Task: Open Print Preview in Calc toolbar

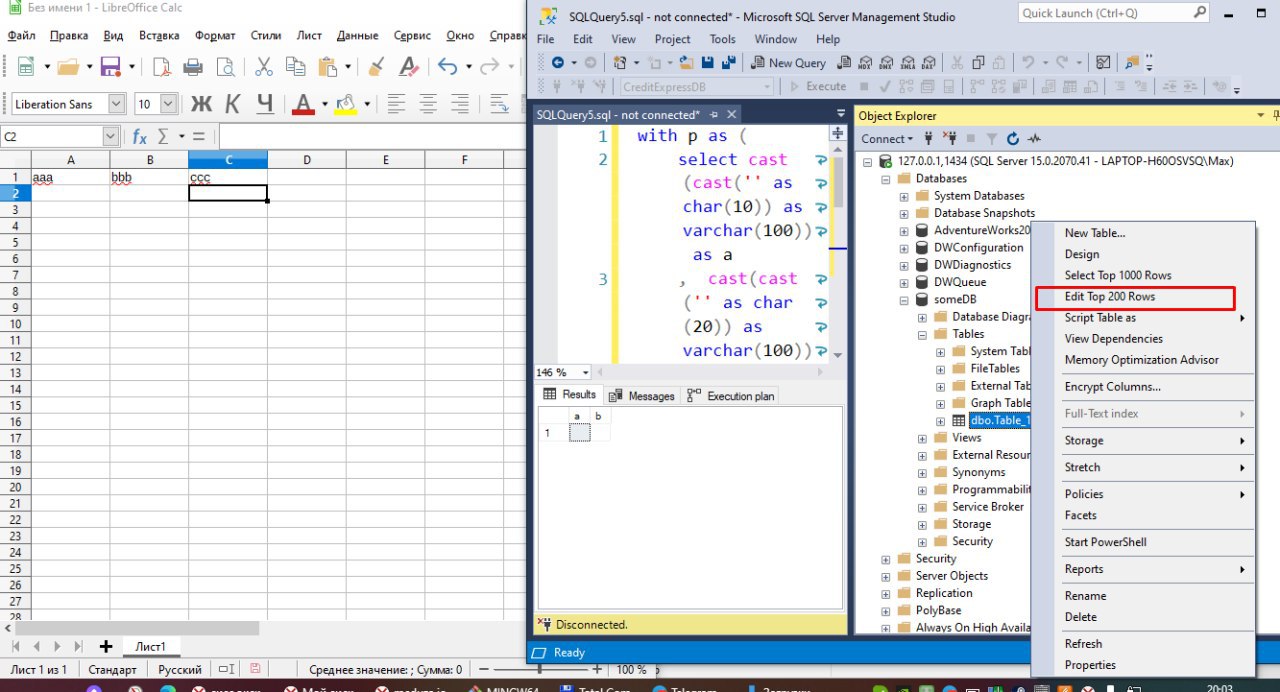Action: (225, 67)
